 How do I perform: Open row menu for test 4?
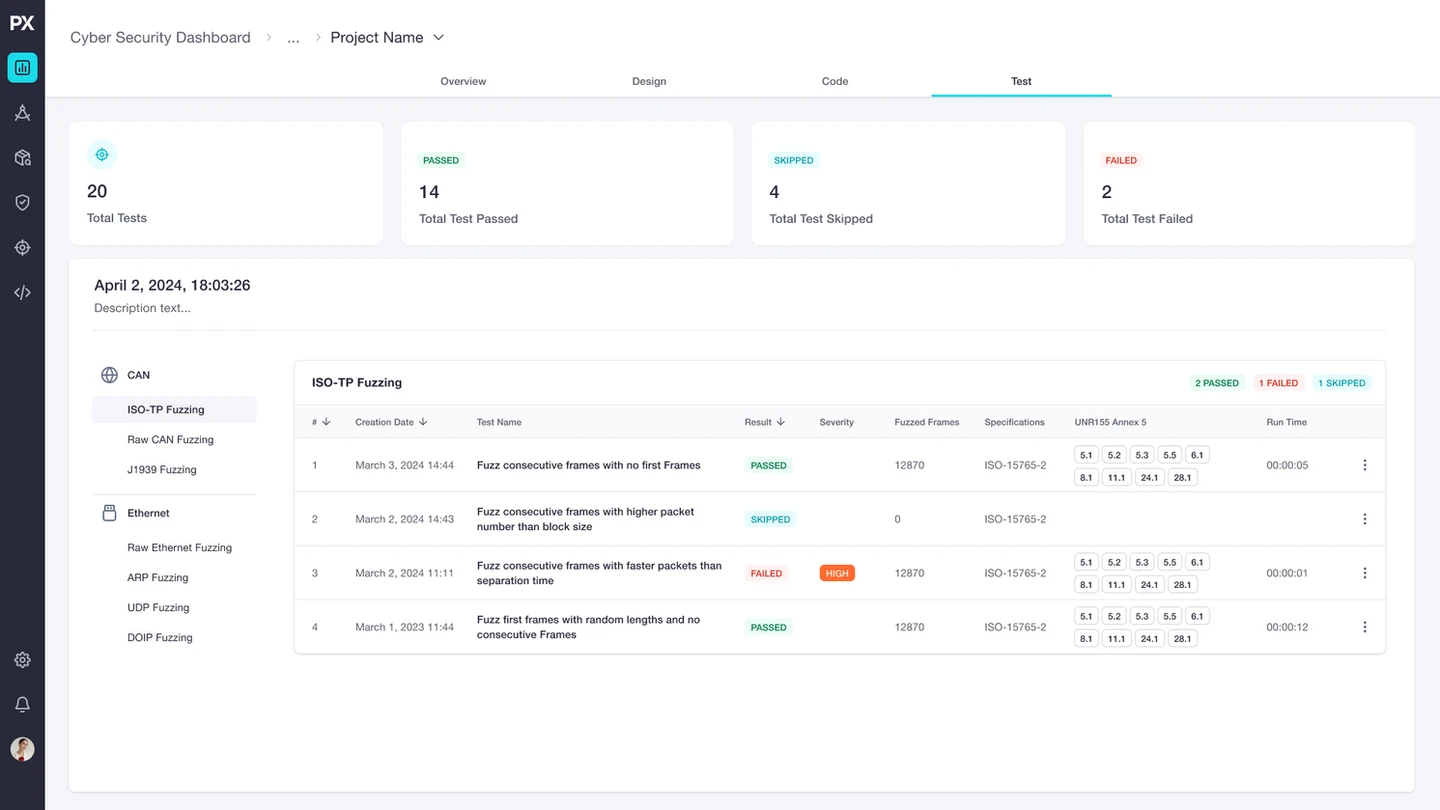pyautogui.click(x=1365, y=627)
